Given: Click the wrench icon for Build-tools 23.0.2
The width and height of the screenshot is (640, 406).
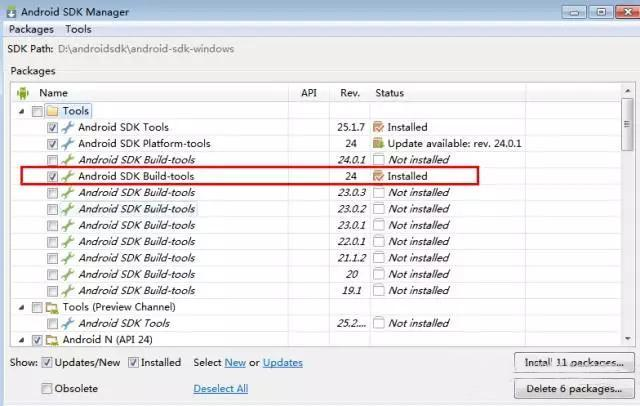Looking at the screenshot, I should 68,209.
